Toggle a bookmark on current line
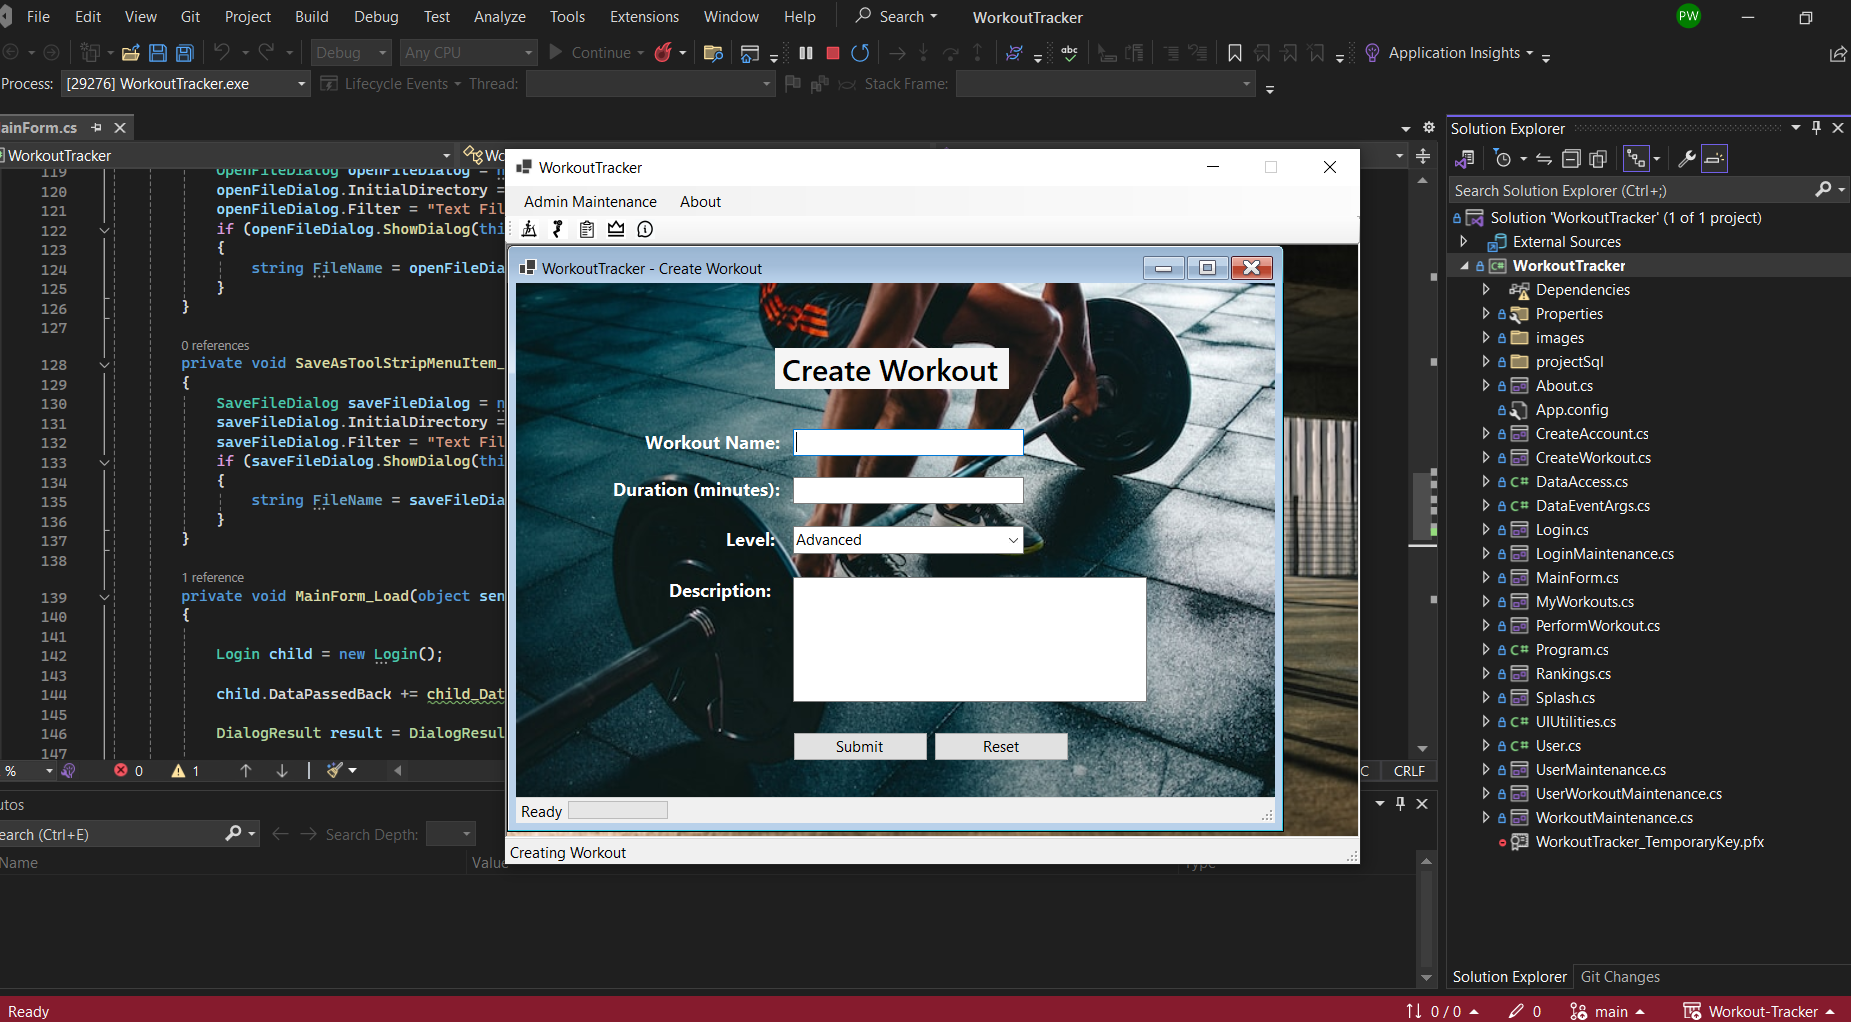1851x1022 pixels. 1235,53
